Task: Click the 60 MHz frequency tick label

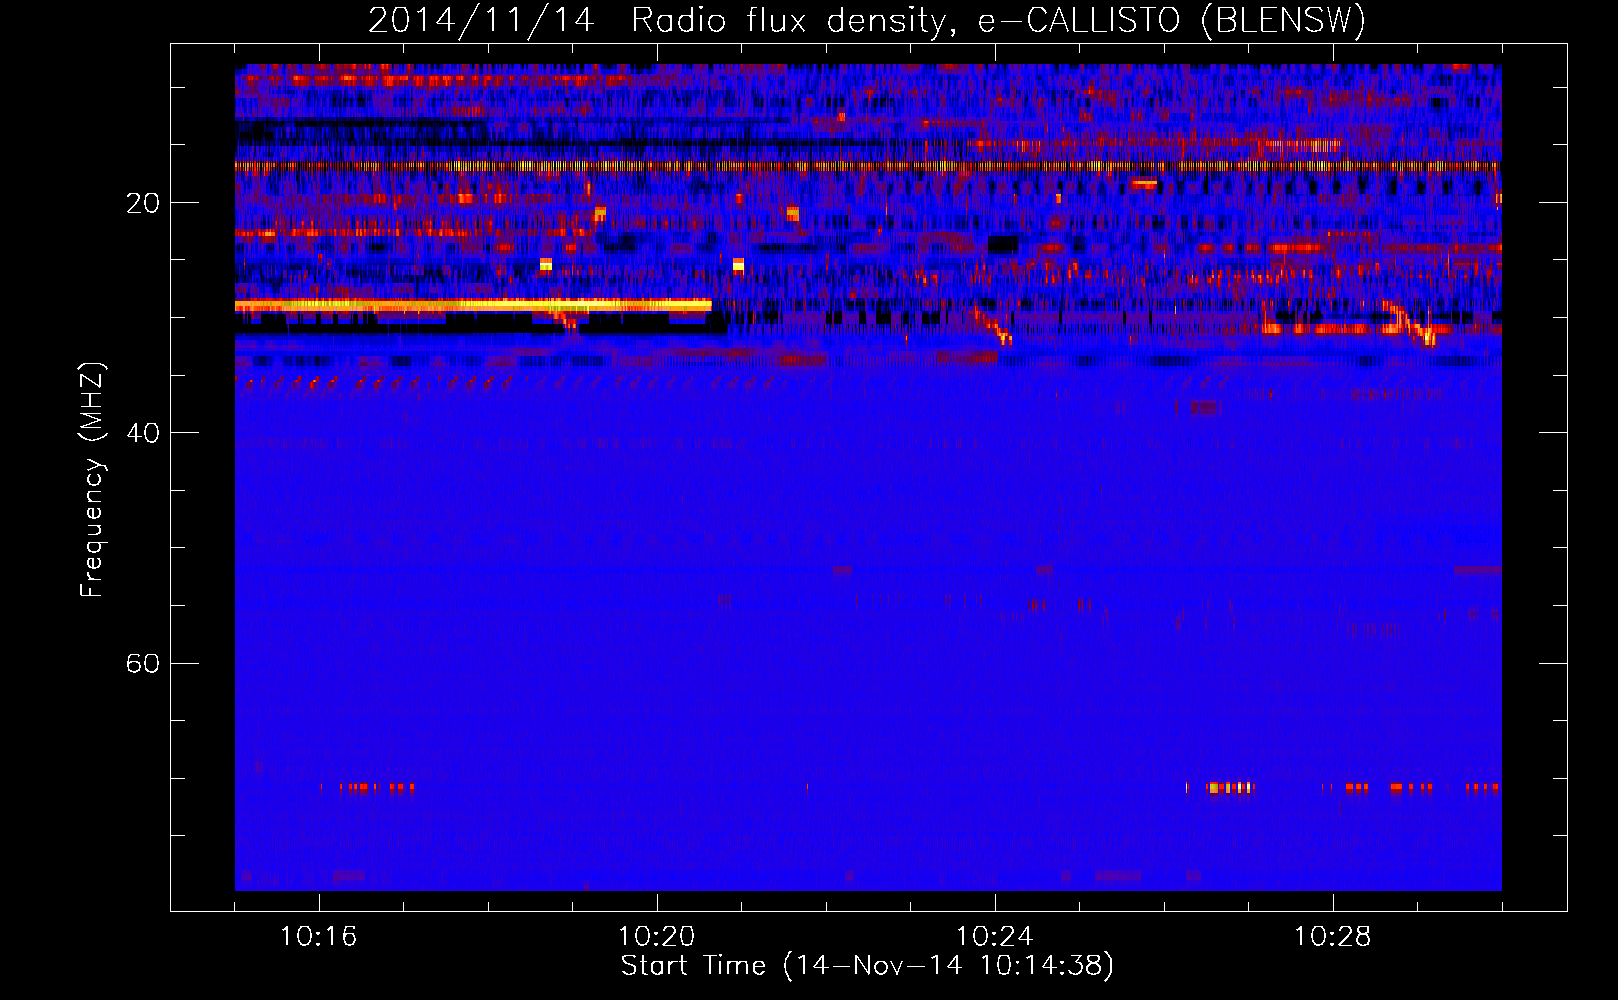Action: [143, 663]
